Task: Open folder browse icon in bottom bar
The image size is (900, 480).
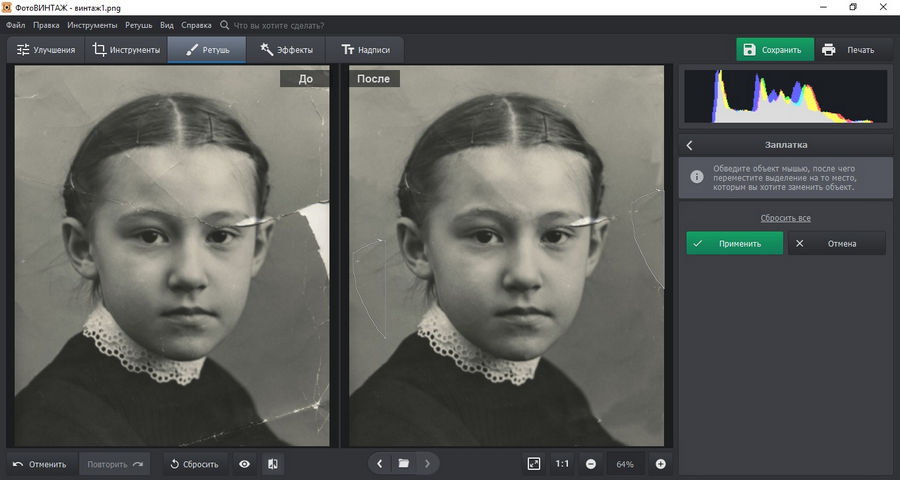Action: point(404,463)
